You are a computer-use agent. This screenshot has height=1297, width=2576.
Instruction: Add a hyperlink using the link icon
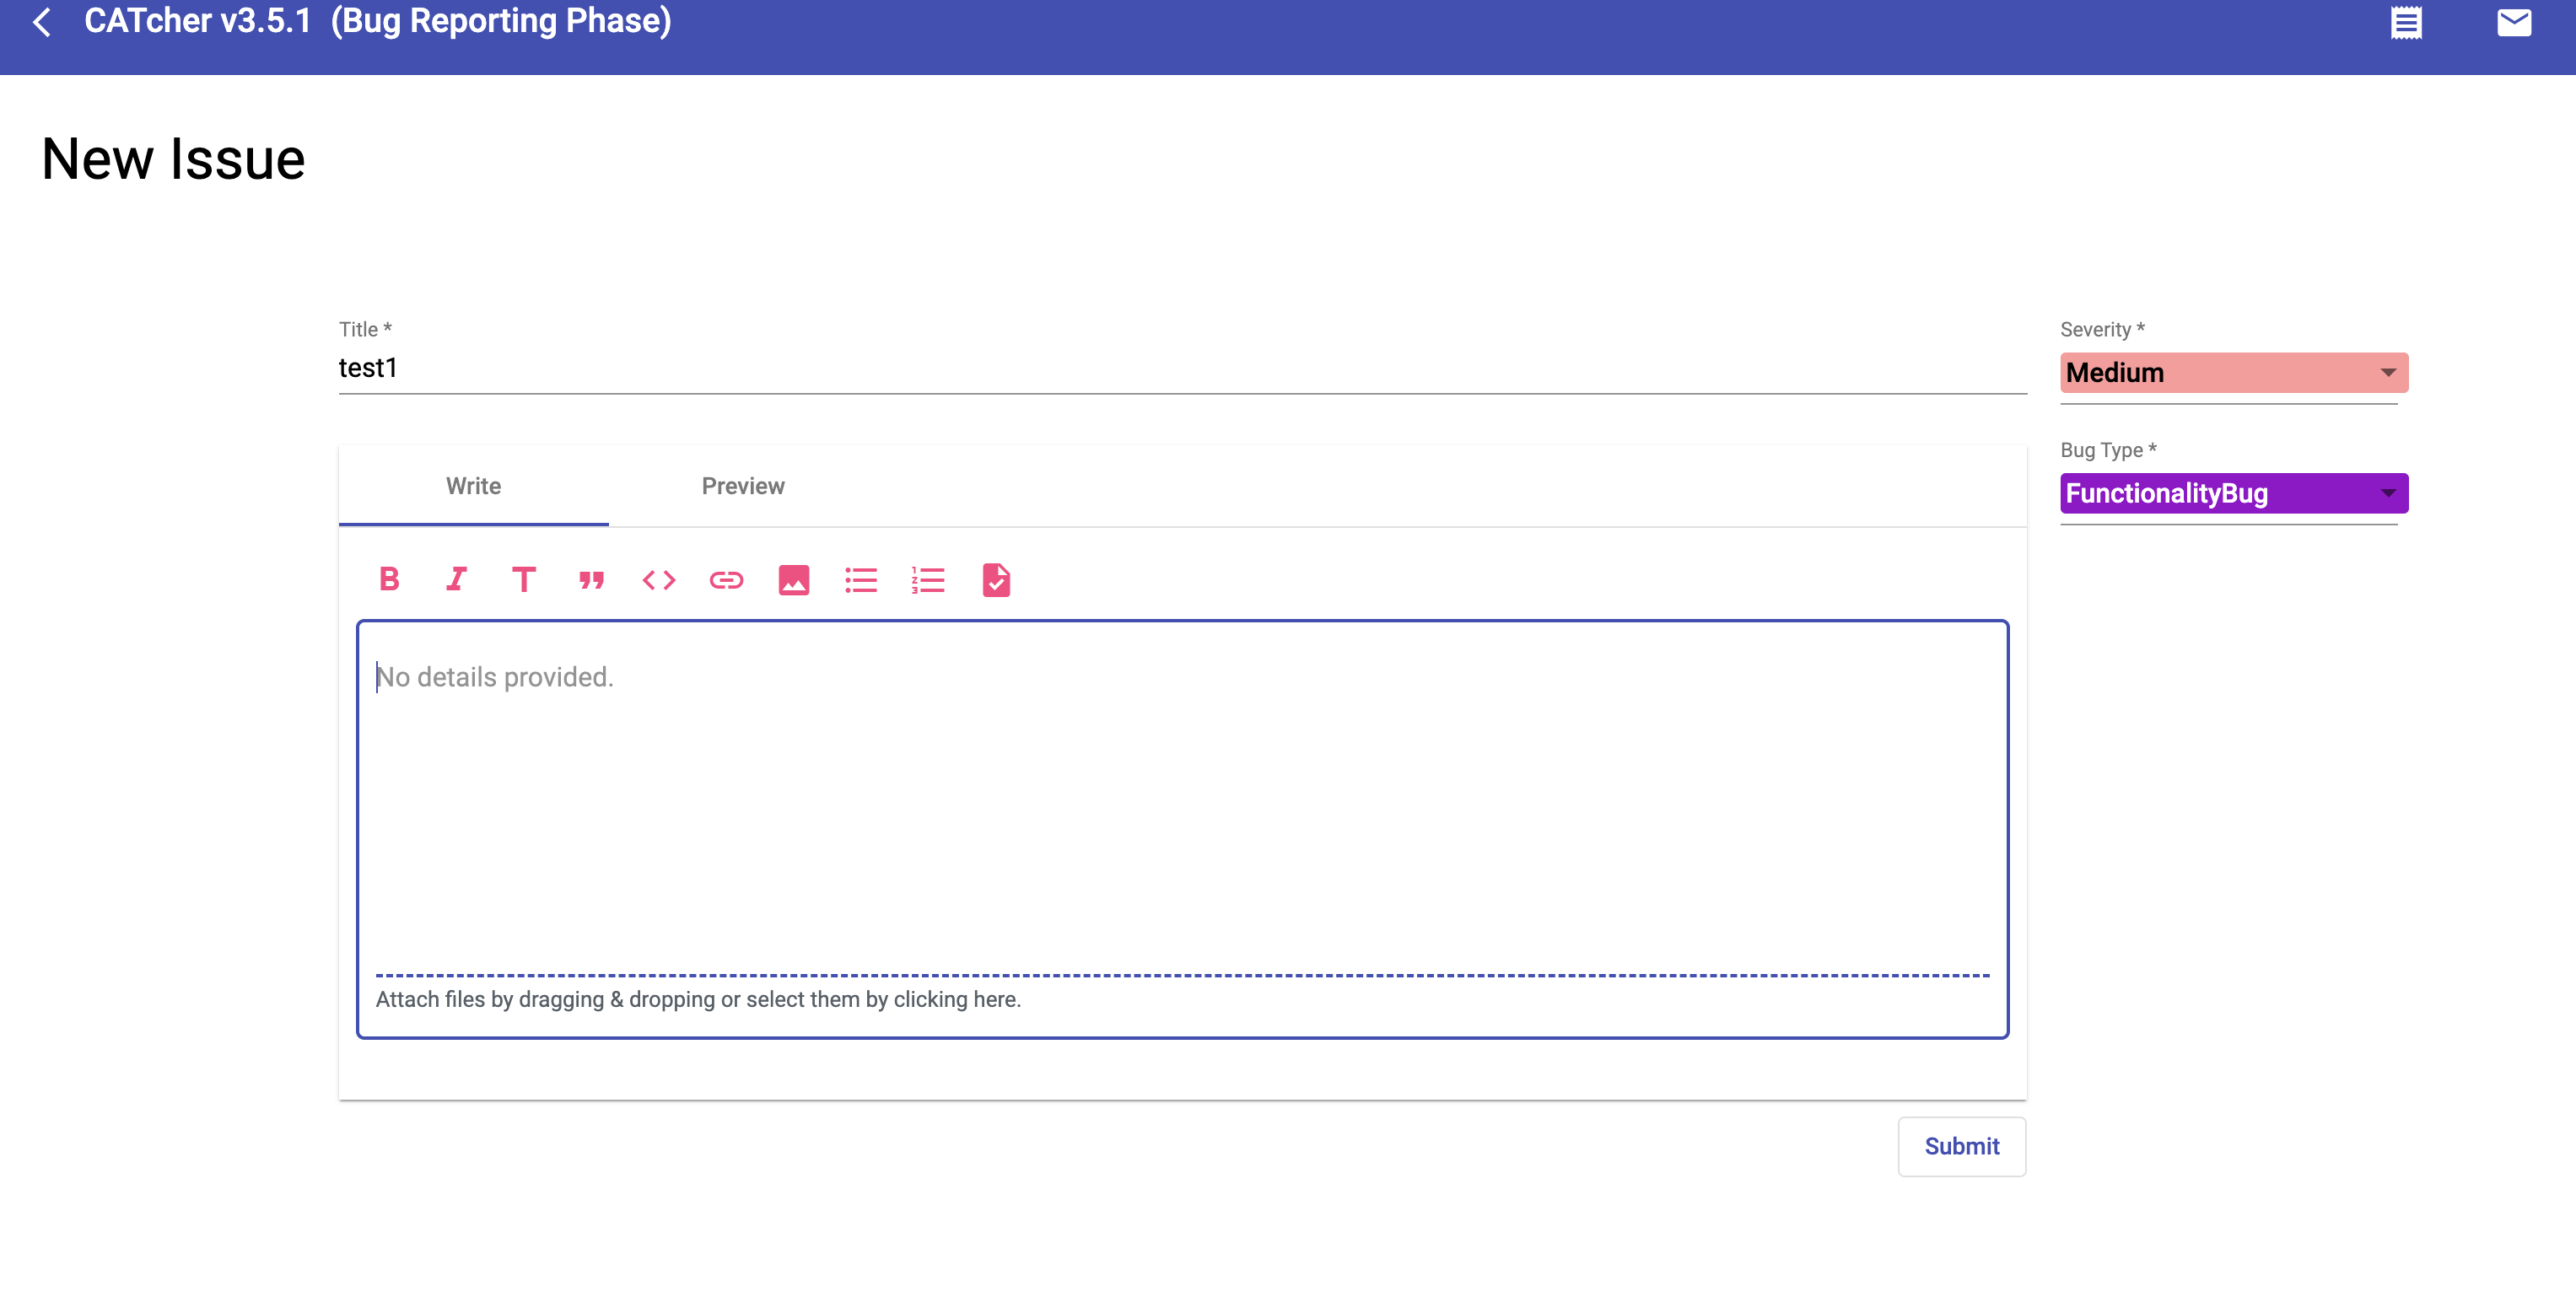click(726, 580)
